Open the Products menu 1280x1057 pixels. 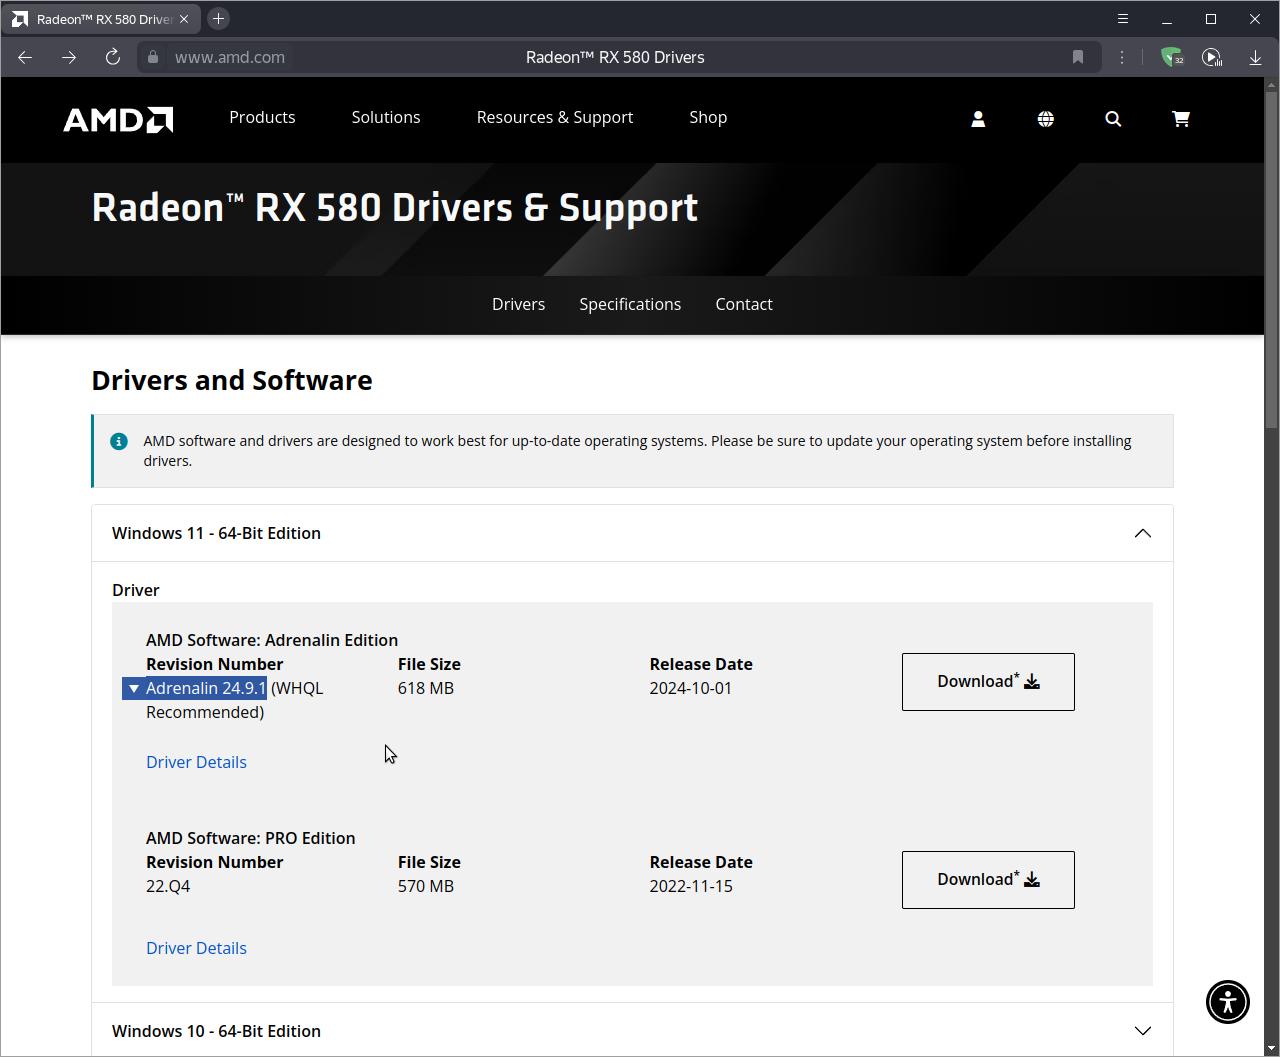[262, 117]
